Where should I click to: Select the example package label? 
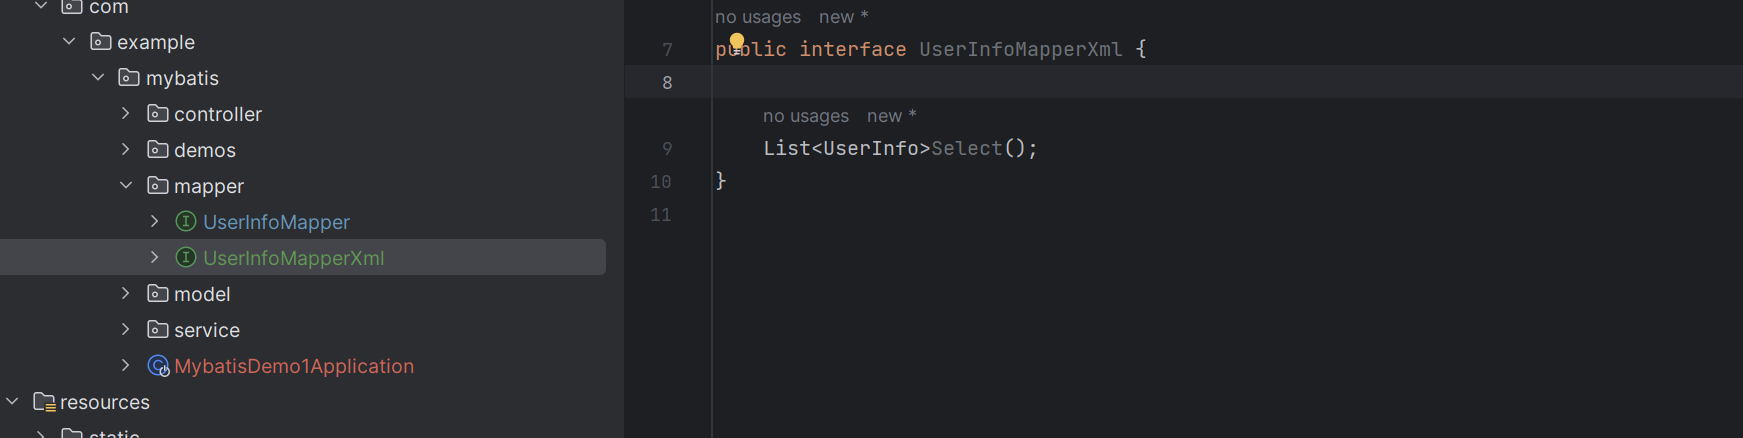click(x=156, y=42)
